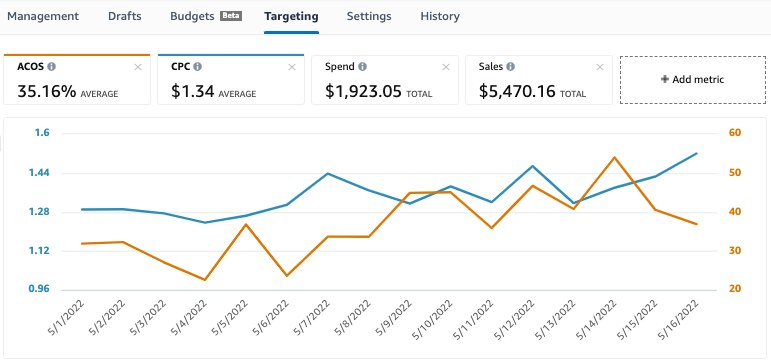Select the Sales $5,470.16 metric card

pos(538,80)
